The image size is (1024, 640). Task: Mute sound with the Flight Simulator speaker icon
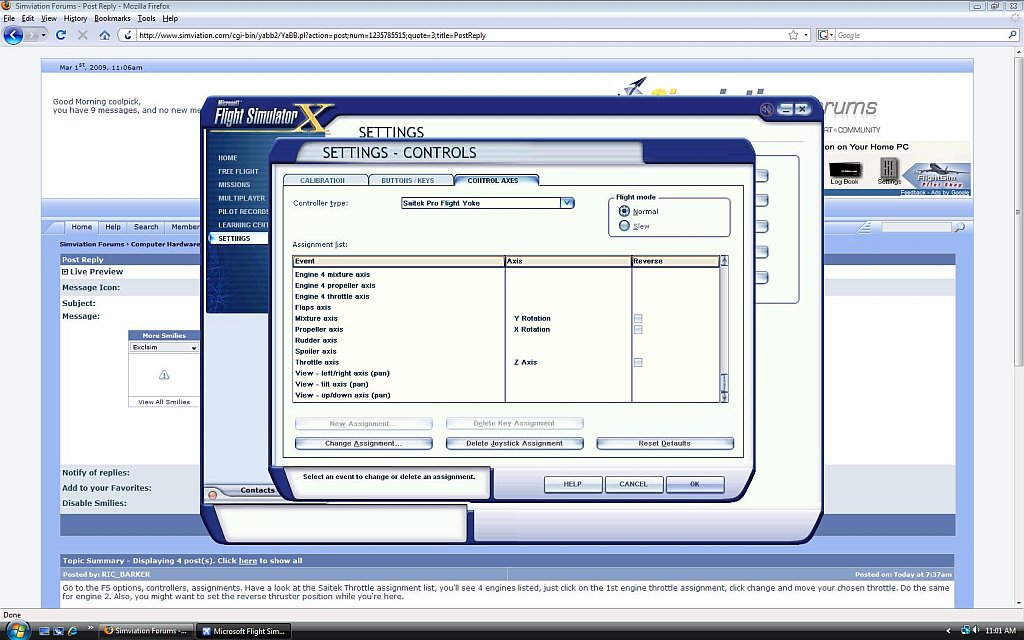pyautogui.click(x=767, y=109)
